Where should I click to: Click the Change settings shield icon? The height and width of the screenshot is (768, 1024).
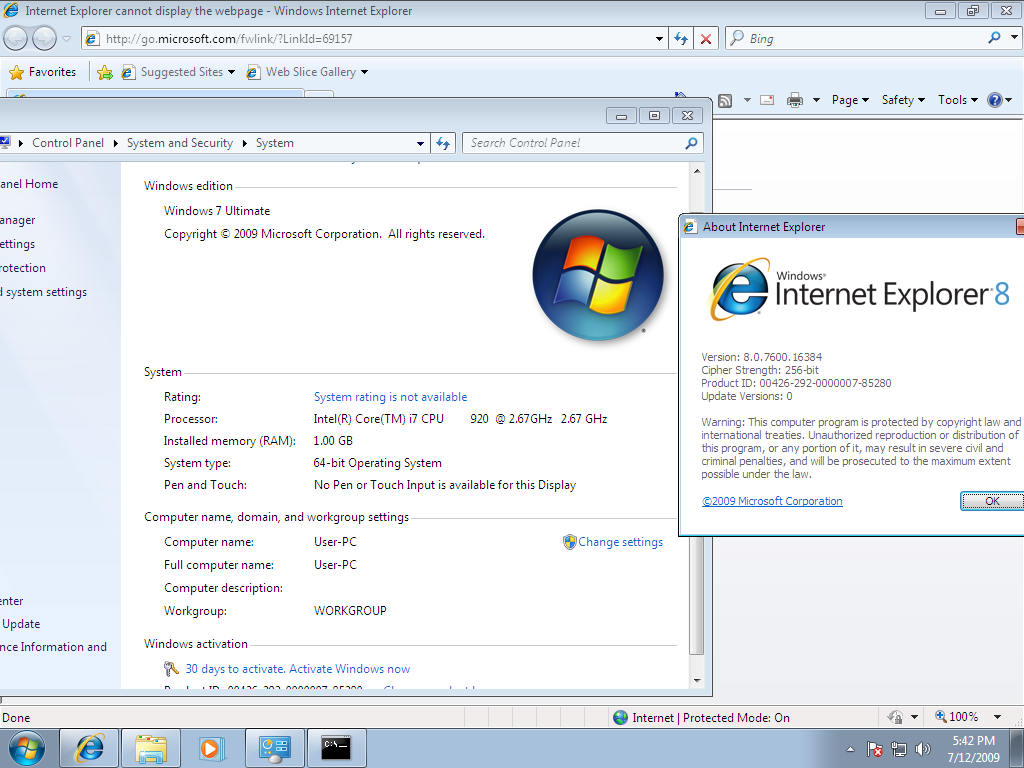click(x=569, y=542)
